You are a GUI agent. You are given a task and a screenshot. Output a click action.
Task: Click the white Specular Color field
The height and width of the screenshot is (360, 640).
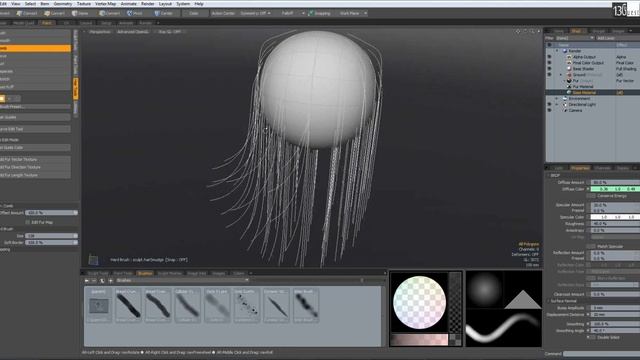point(615,217)
